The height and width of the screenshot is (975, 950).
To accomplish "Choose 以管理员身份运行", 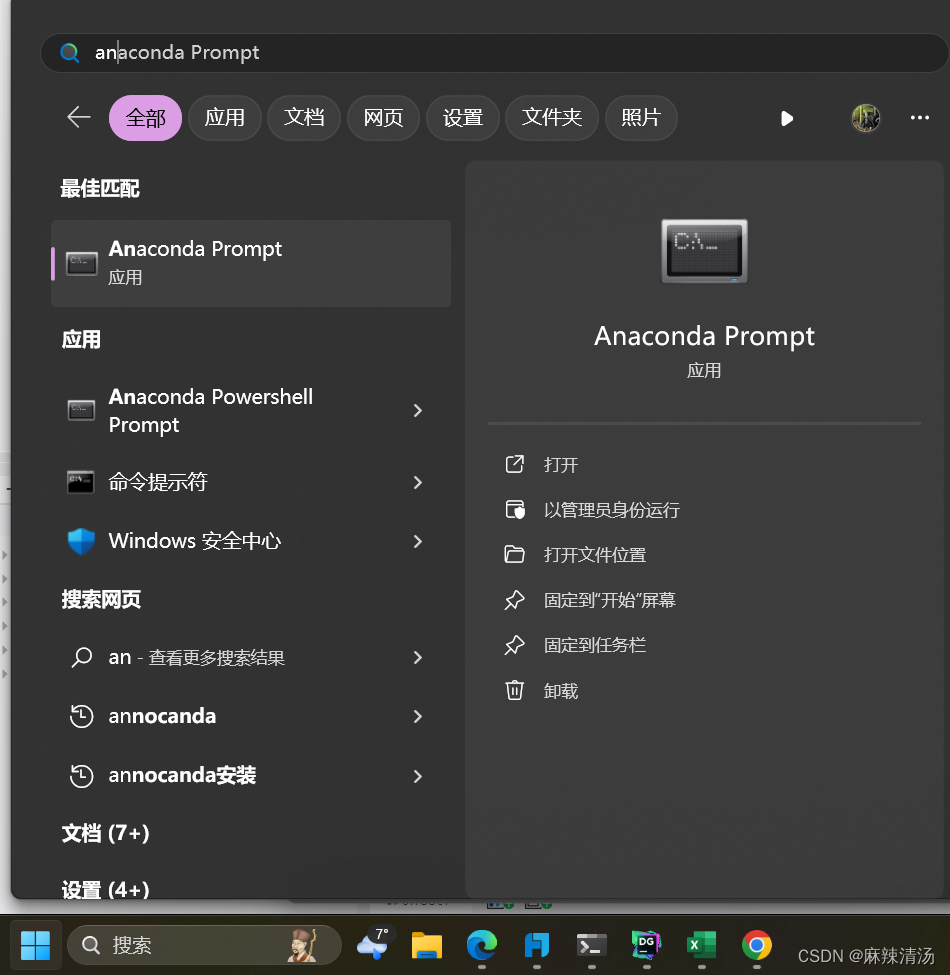I will pos(612,510).
